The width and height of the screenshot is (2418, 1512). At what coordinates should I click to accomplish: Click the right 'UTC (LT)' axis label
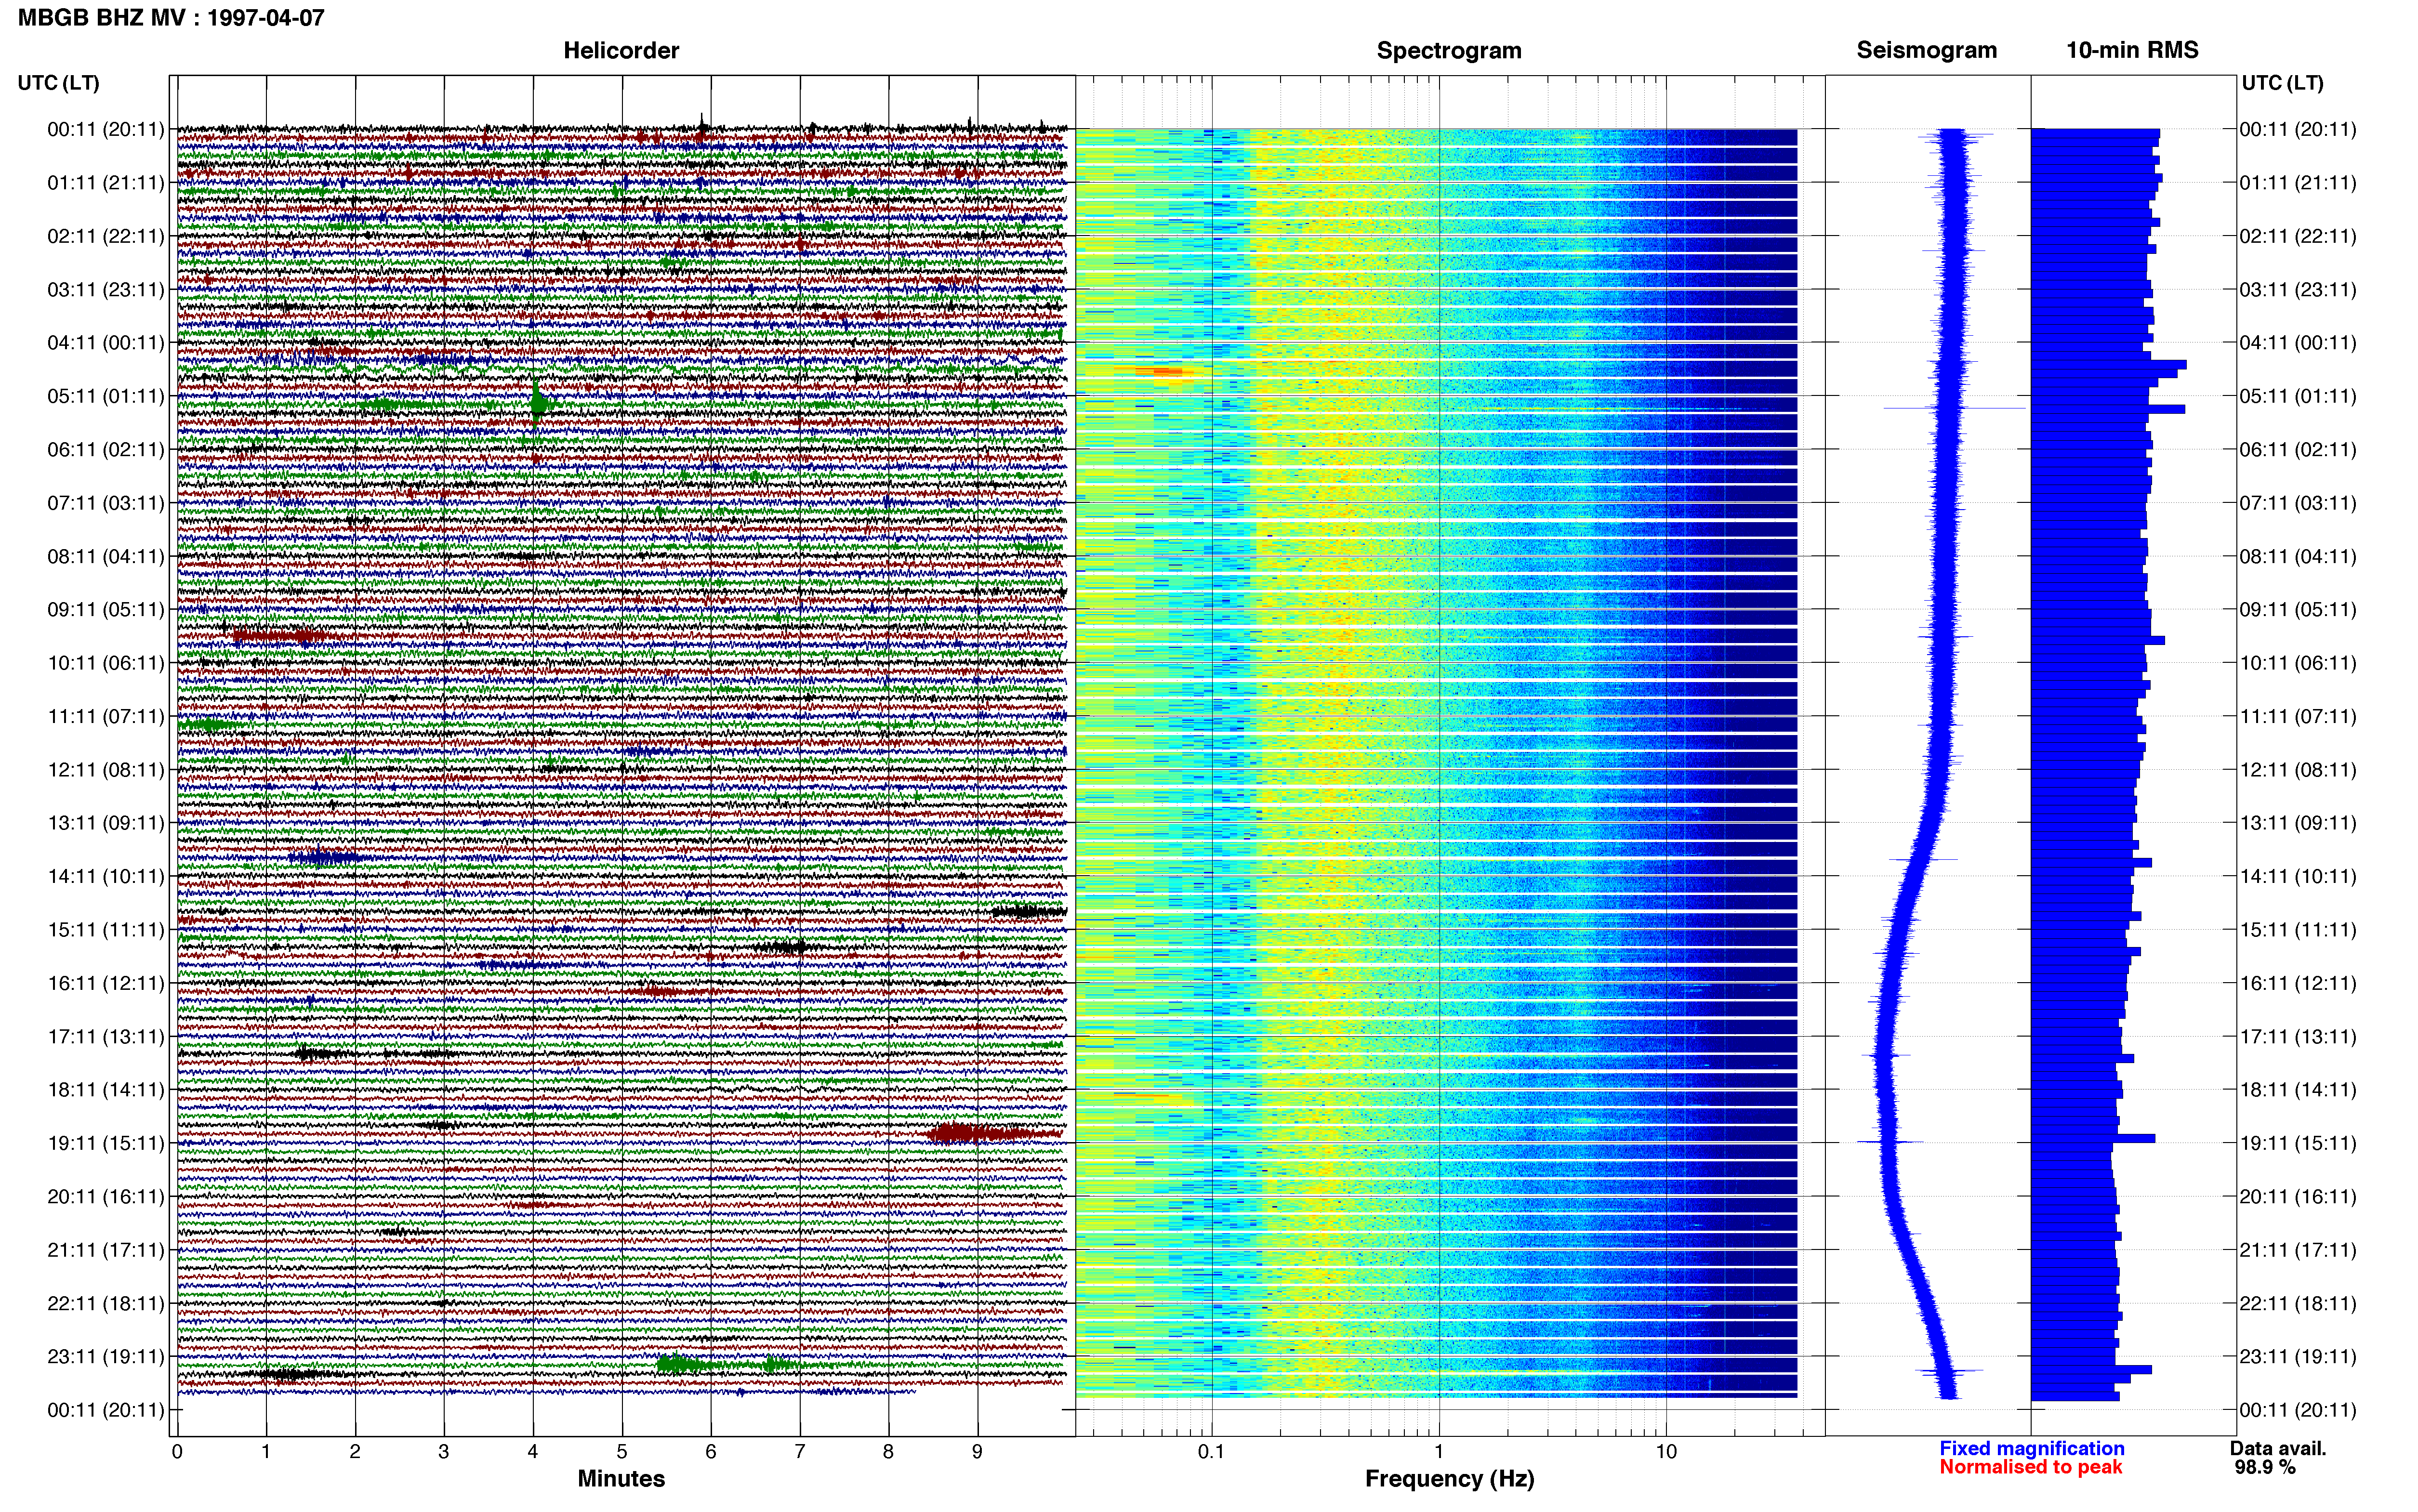[x=2282, y=83]
